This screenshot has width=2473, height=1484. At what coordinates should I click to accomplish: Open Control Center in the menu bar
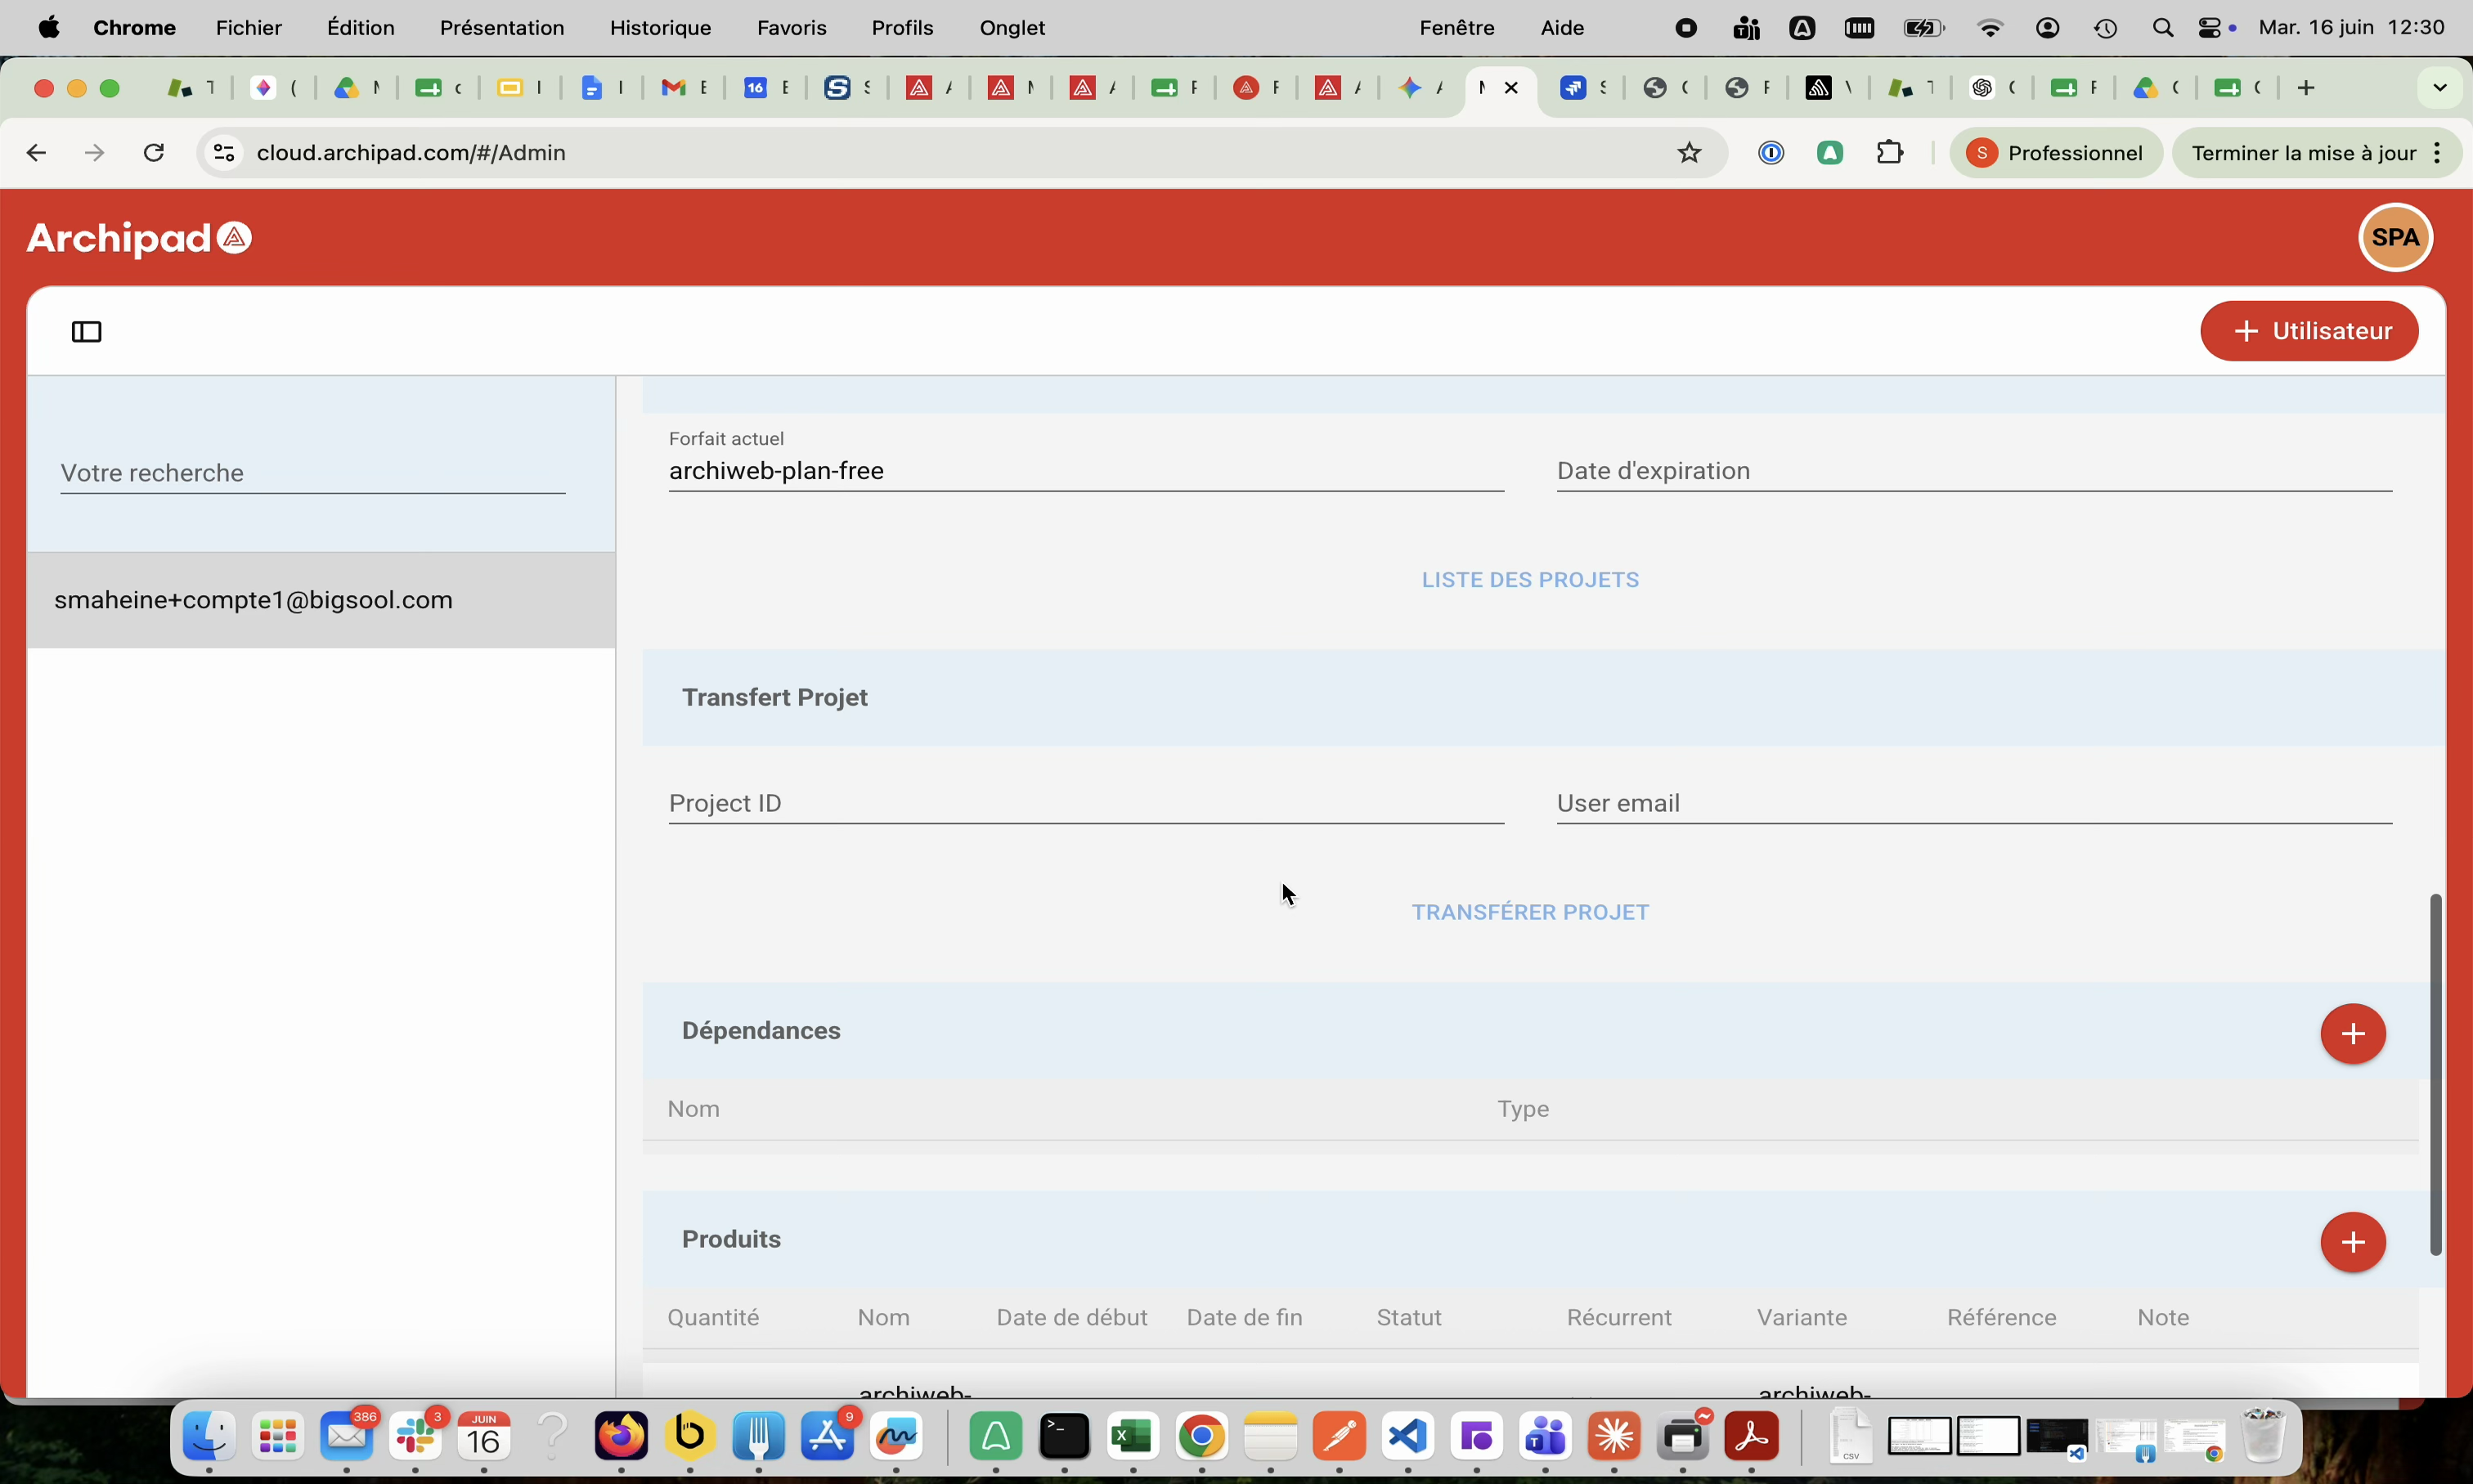[2209, 28]
